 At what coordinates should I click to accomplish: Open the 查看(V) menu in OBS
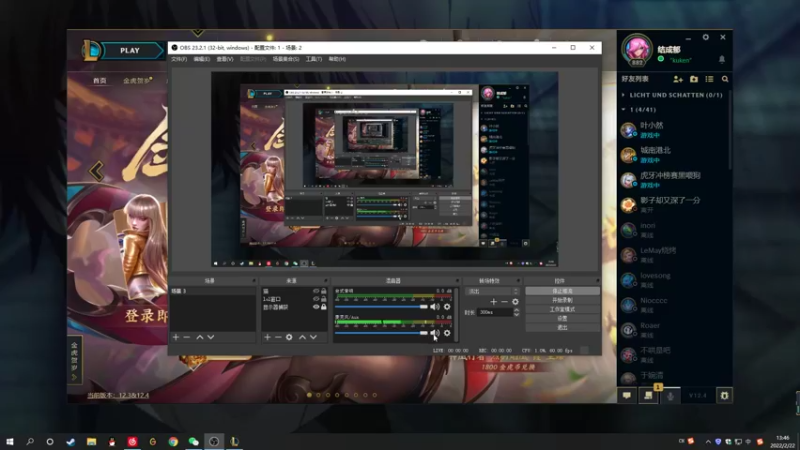[x=224, y=59]
